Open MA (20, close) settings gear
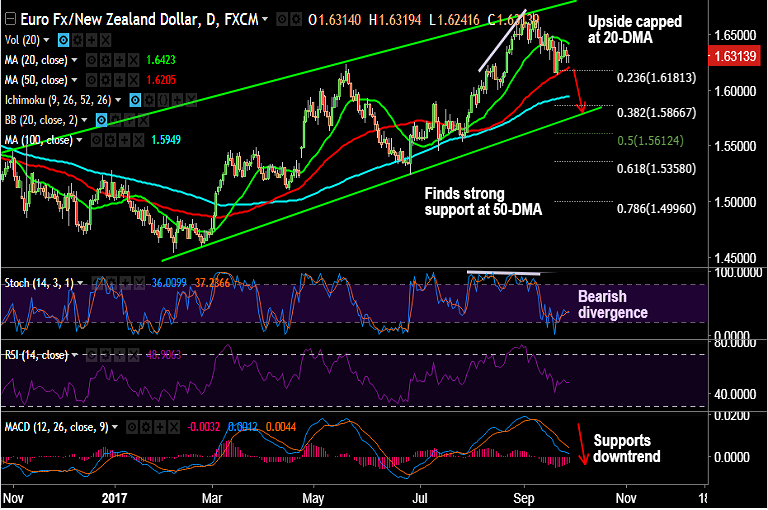The width and height of the screenshot is (768, 510). [x=105, y=60]
